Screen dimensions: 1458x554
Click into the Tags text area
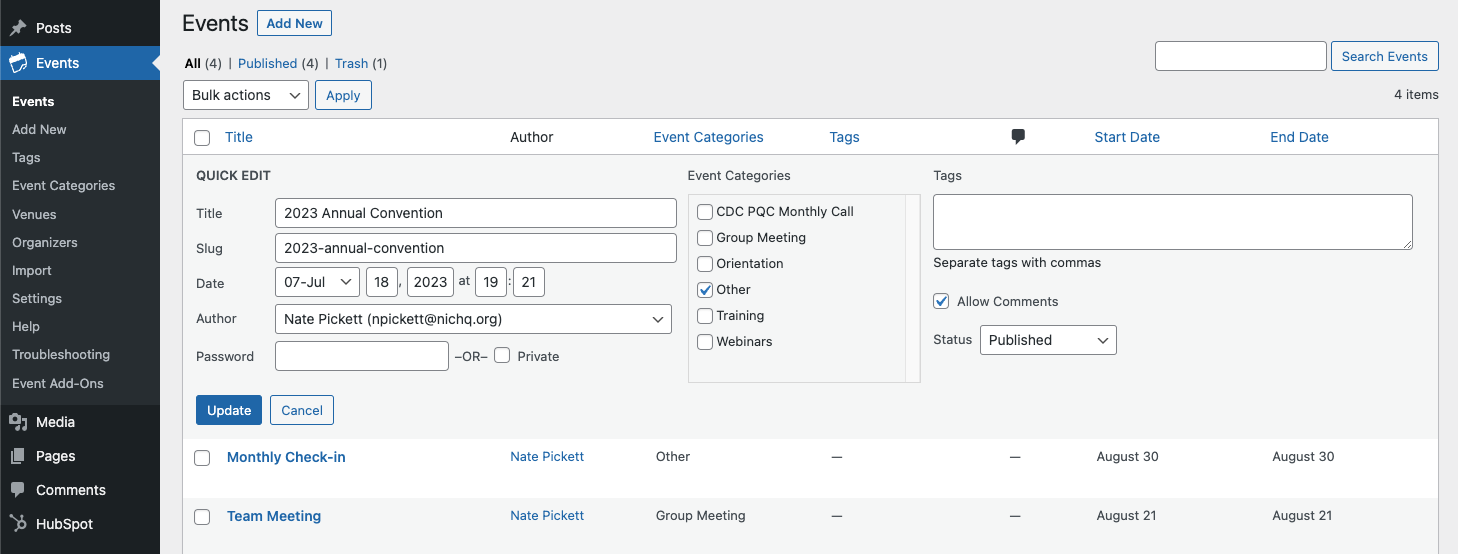click(x=1172, y=222)
